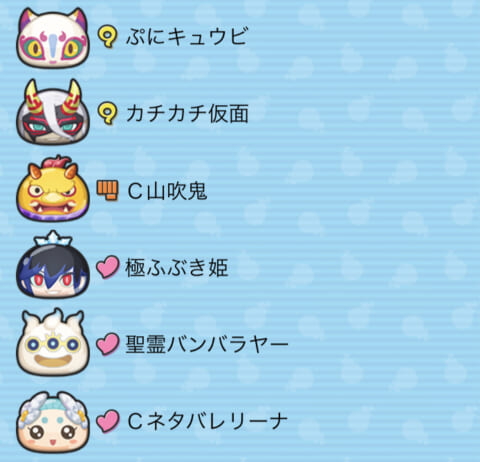Click the crown on the 極ふぶき姫 icon
Image resolution: width=480 pixels, height=462 pixels.
pyautogui.click(x=53, y=239)
